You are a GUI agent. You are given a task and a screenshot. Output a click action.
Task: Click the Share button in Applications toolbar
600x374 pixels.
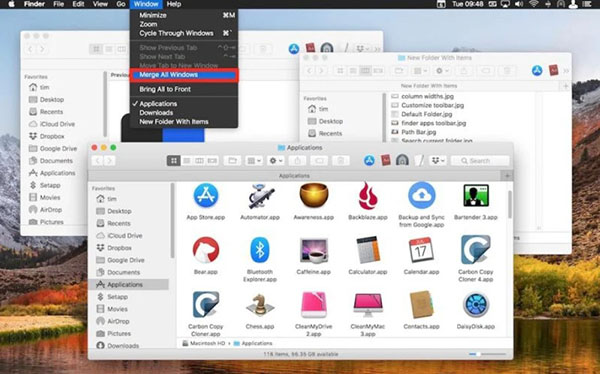[297, 161]
